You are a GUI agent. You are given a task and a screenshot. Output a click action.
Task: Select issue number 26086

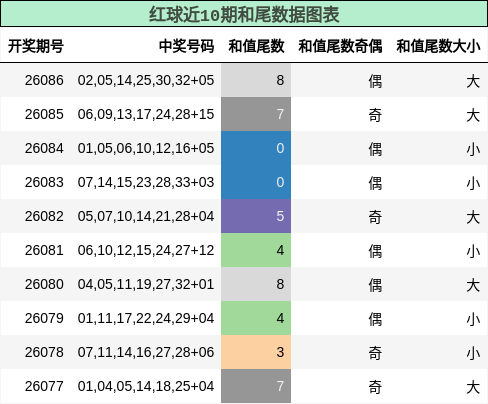(44, 80)
